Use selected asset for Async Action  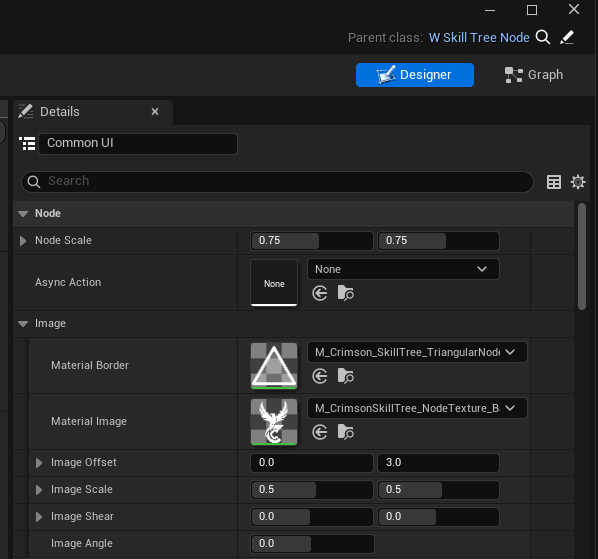pyautogui.click(x=320, y=293)
